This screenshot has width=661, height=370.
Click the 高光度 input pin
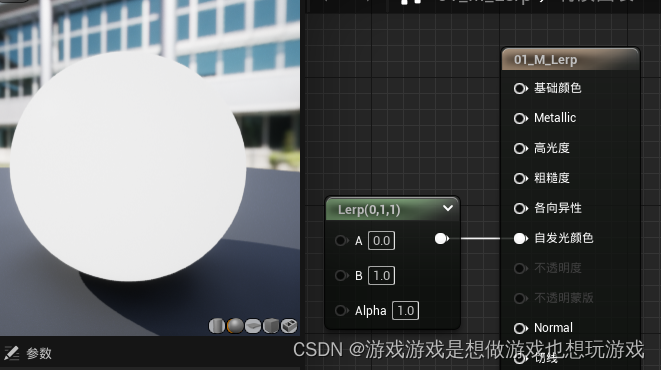pyautogui.click(x=520, y=148)
